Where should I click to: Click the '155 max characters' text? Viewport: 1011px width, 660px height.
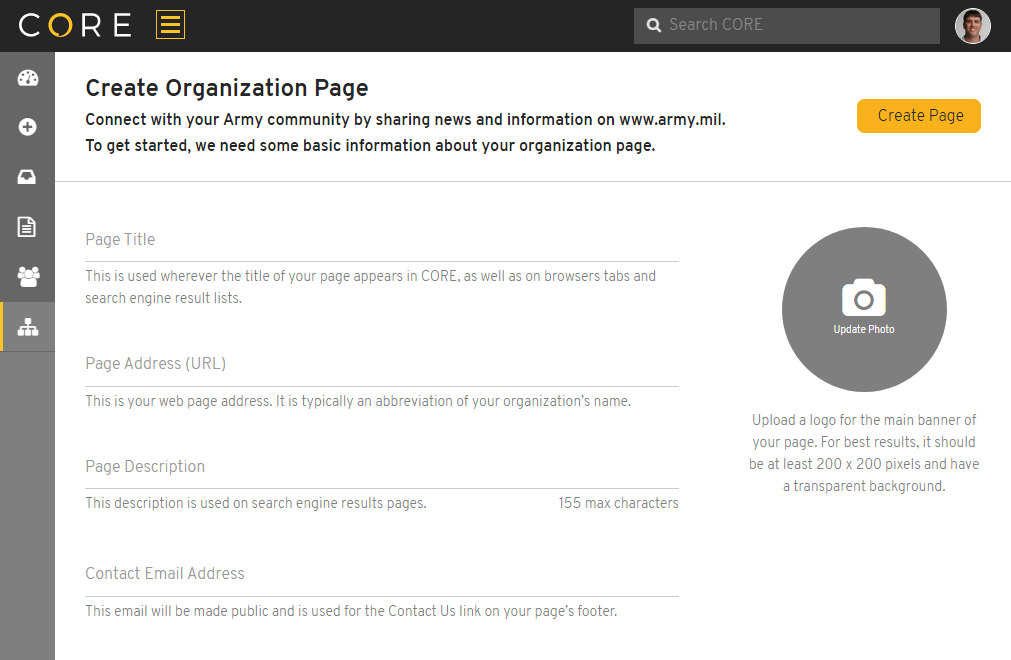[x=618, y=503]
